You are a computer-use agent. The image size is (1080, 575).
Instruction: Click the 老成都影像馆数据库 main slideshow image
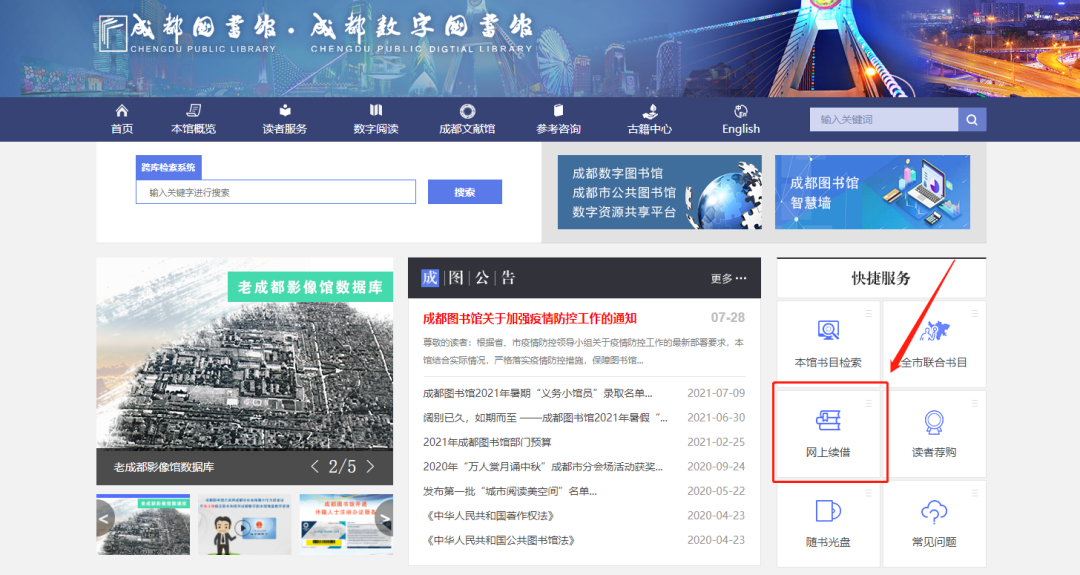[245, 353]
